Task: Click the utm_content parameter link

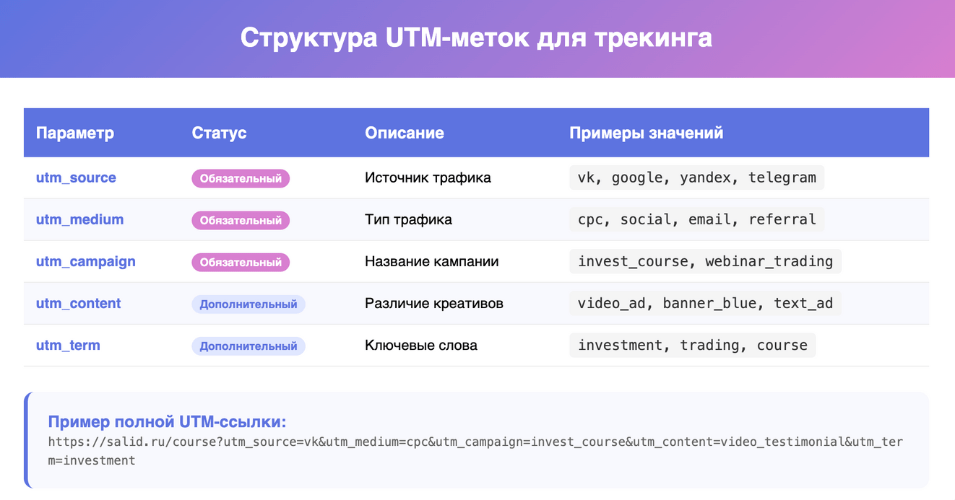Action: pos(78,304)
